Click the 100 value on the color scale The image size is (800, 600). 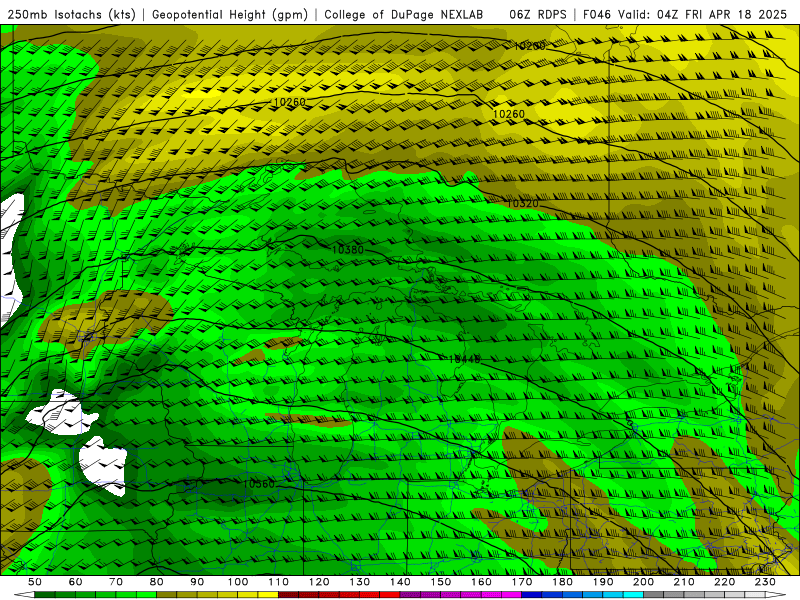pos(238,582)
